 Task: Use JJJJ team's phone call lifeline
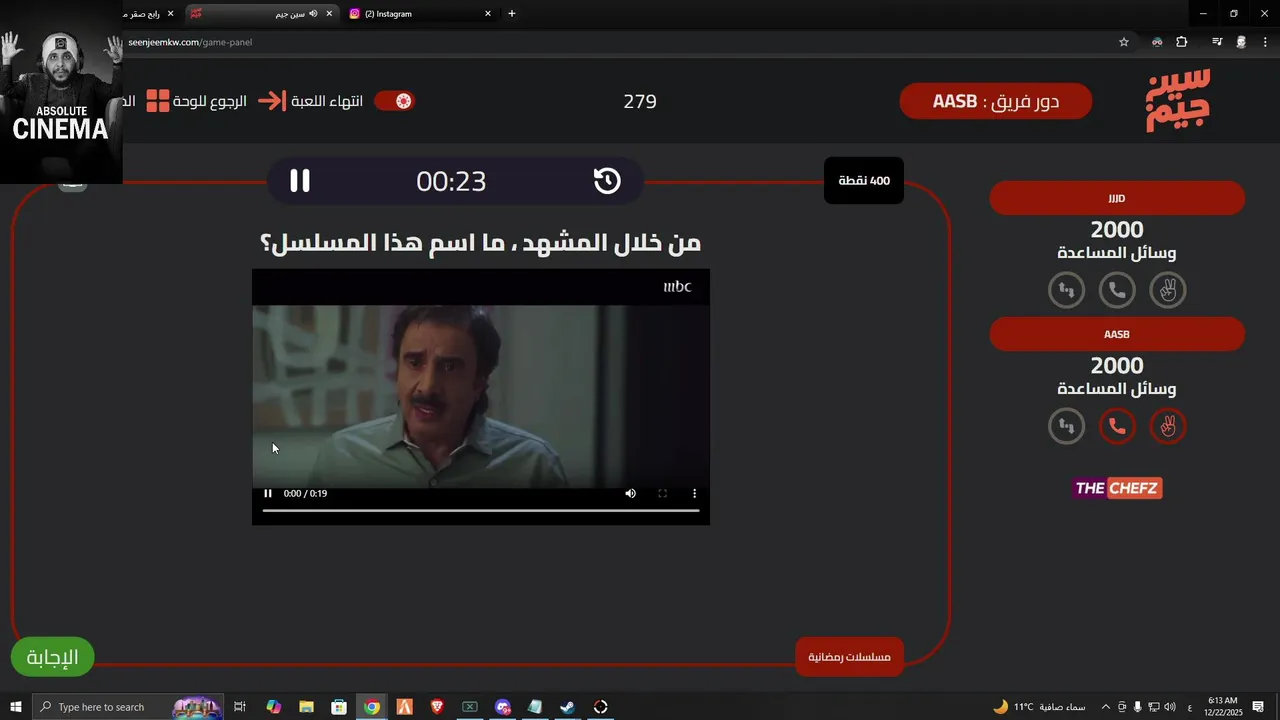pyautogui.click(x=1117, y=290)
